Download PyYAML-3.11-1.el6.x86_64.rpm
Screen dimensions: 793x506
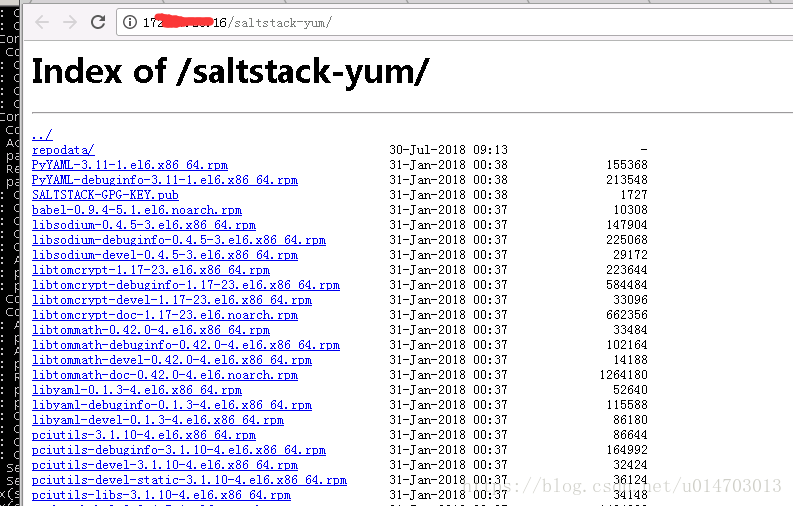tap(130, 165)
